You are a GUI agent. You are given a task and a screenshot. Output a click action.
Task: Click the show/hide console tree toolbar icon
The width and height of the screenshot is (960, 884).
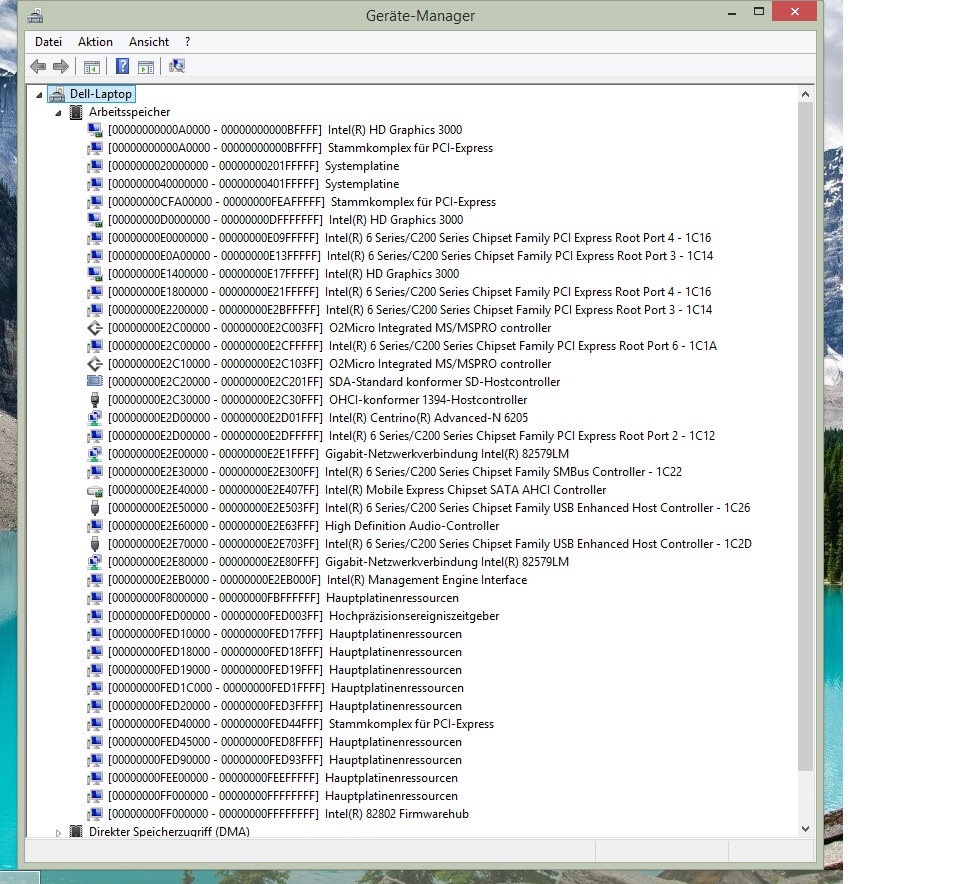92,67
